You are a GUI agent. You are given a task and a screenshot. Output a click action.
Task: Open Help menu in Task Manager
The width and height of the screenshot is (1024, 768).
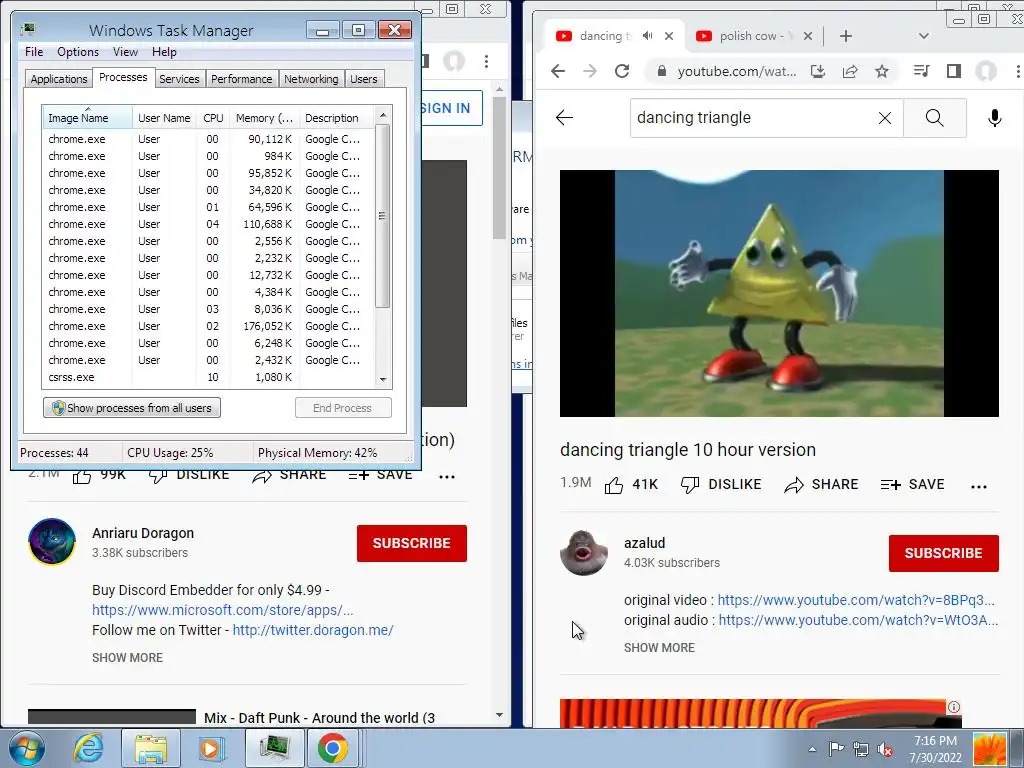(164, 52)
